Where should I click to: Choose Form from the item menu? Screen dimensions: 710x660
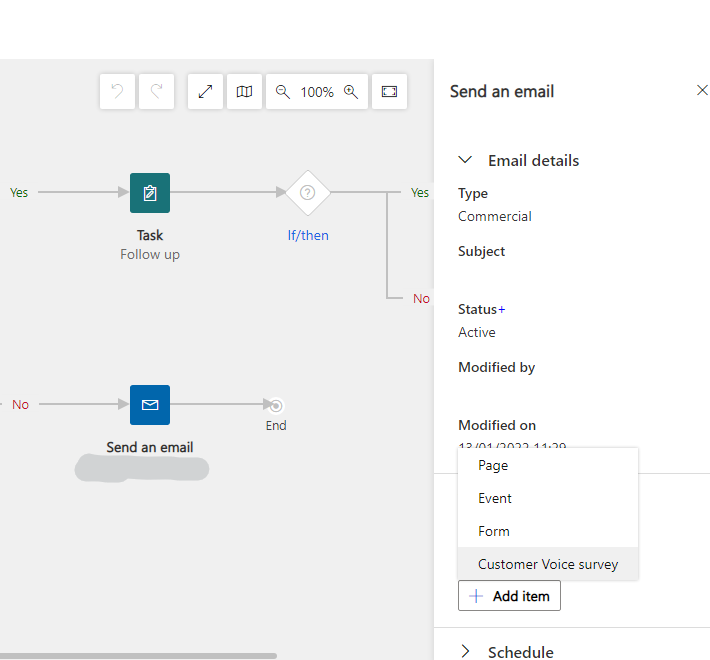548,531
